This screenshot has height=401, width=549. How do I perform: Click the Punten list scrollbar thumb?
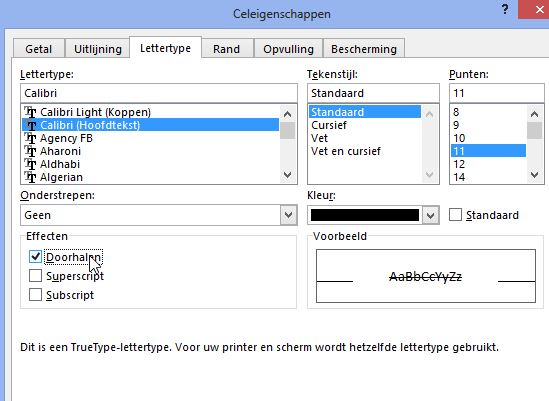click(x=534, y=130)
